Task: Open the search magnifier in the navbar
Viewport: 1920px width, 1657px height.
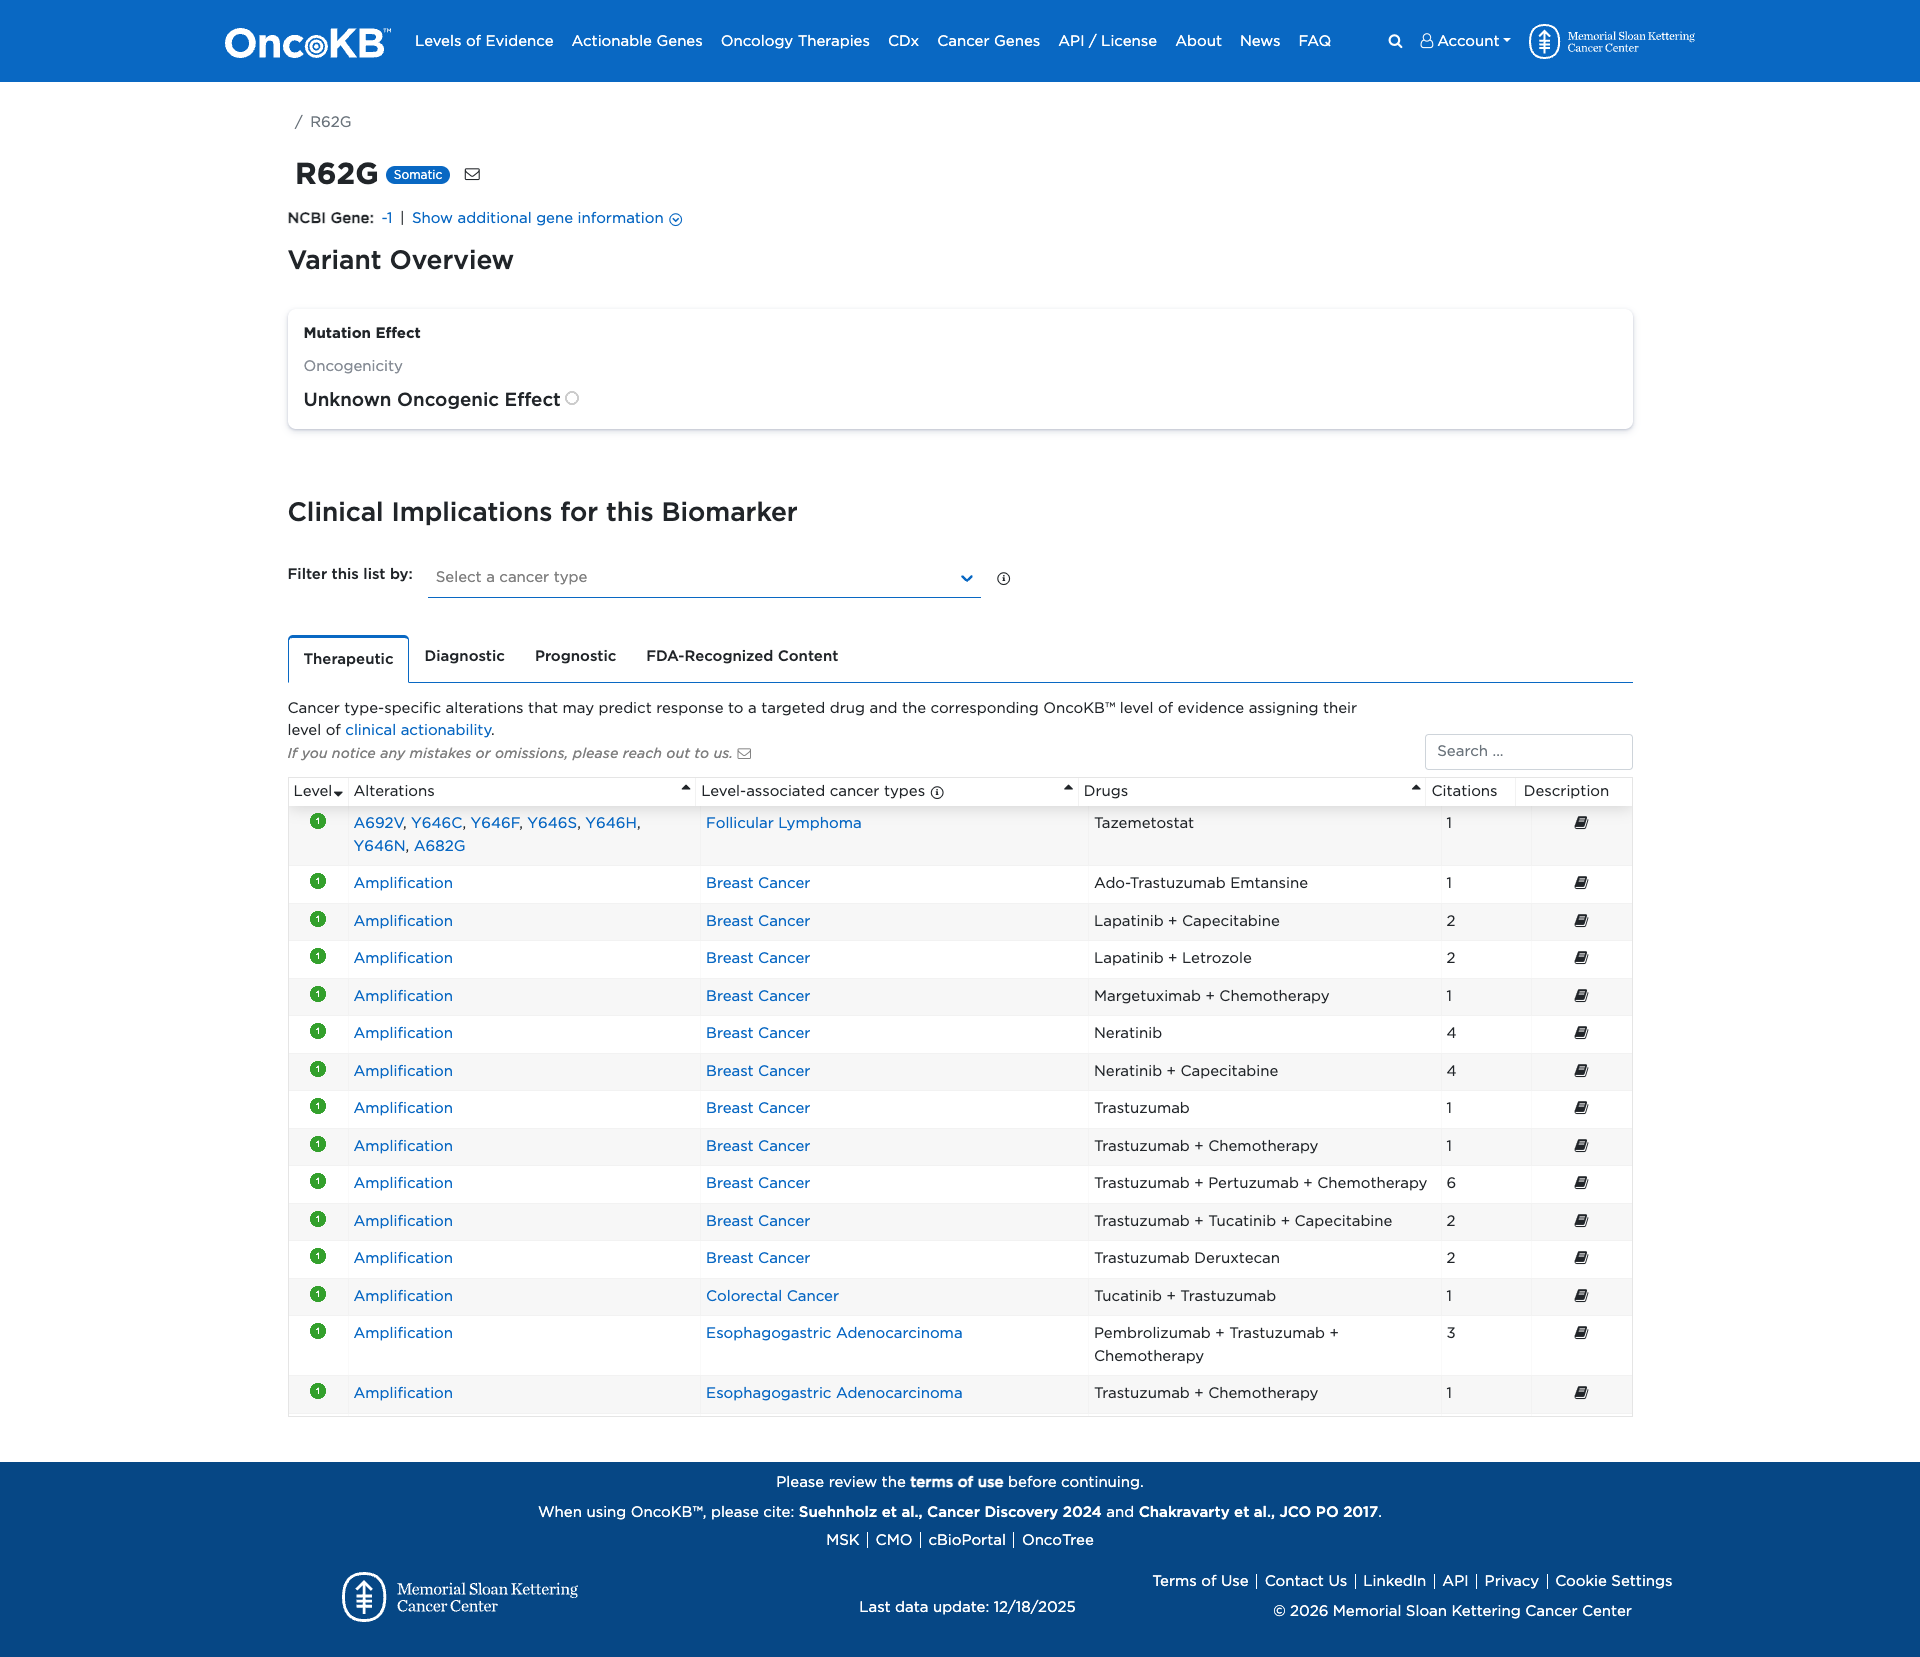Action: (1394, 41)
